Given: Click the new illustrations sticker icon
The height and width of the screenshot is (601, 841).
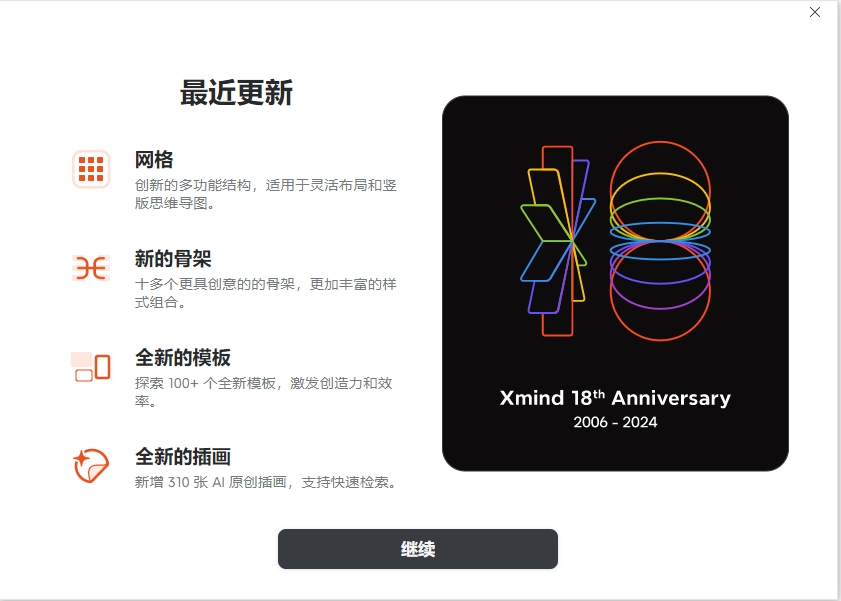Looking at the screenshot, I should (91, 465).
